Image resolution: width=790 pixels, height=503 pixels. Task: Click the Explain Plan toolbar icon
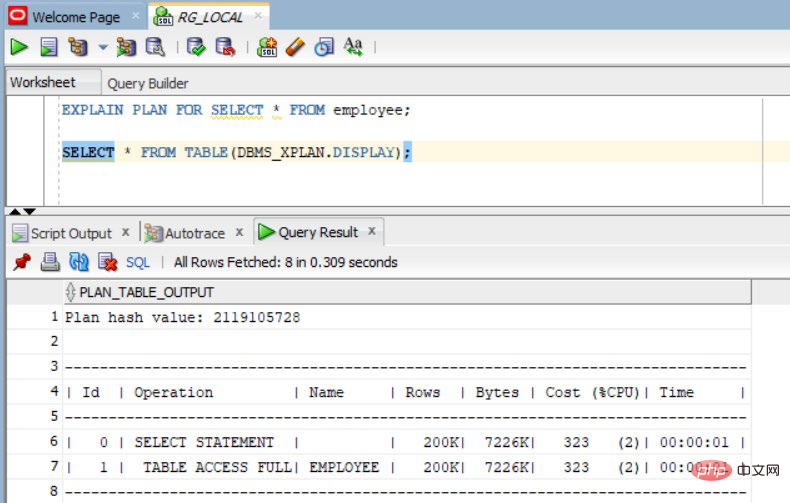(x=78, y=47)
